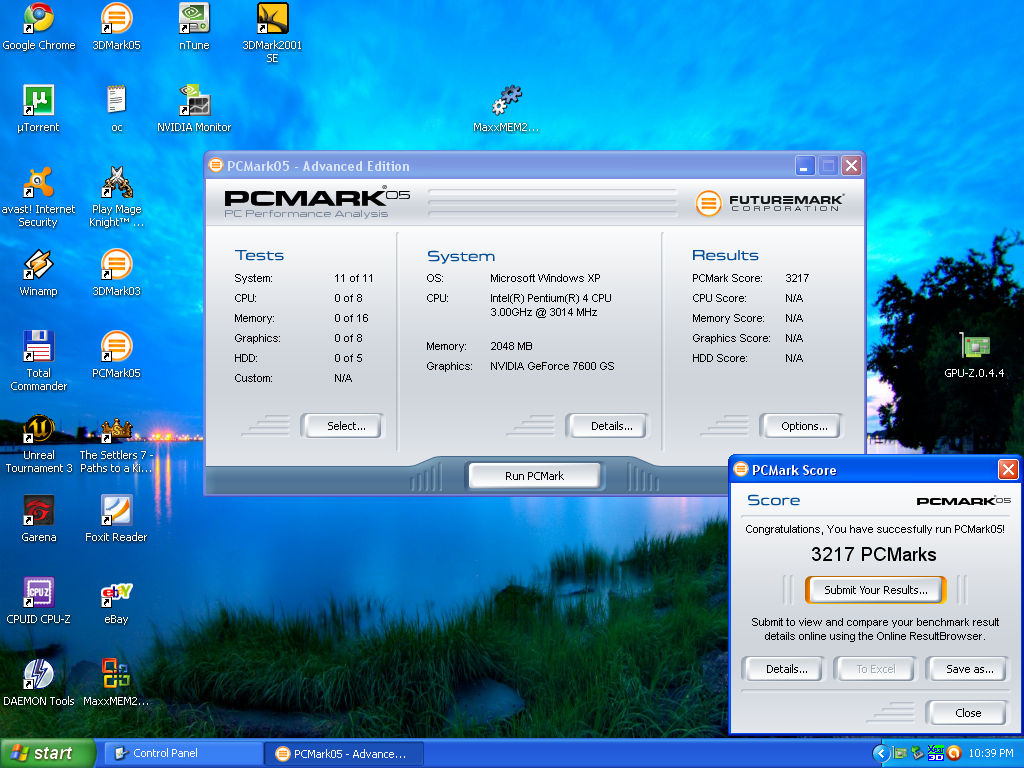Click the Run PCMark button

[x=534, y=476]
